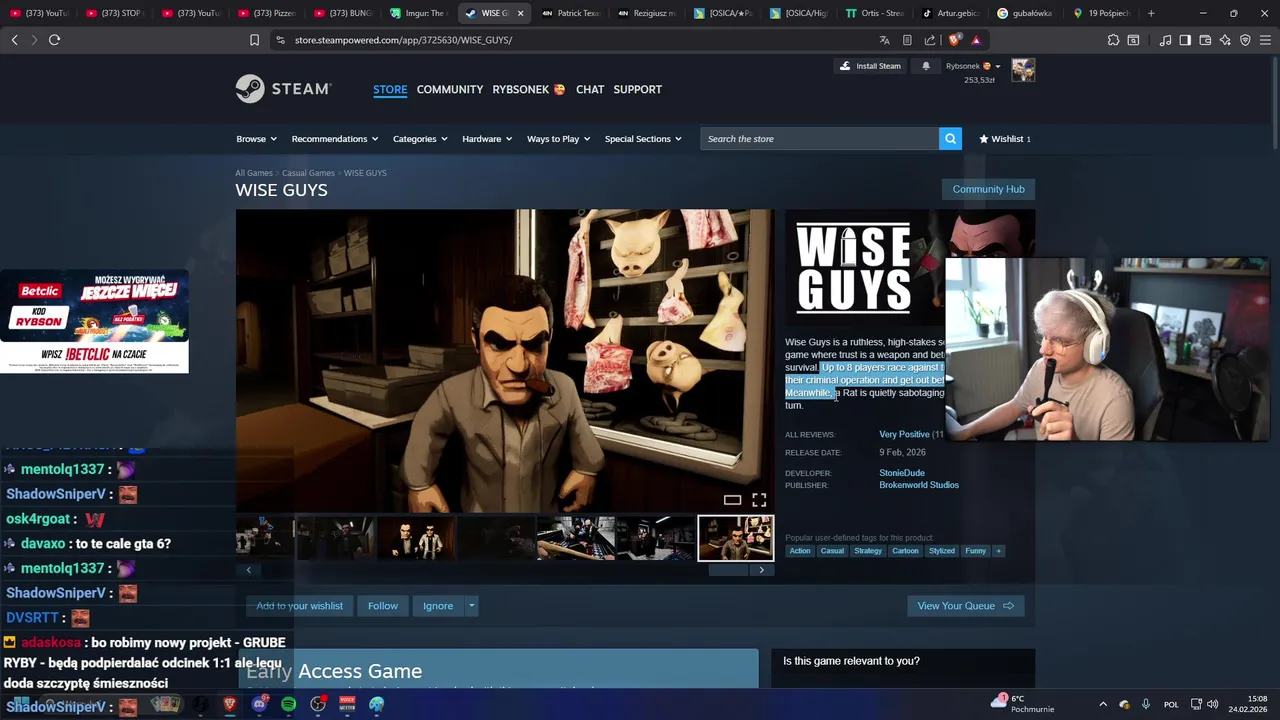Image resolution: width=1280 pixels, height=720 pixels.
Task: Open the RYBSONEK profile menu
Action: [x=529, y=90]
